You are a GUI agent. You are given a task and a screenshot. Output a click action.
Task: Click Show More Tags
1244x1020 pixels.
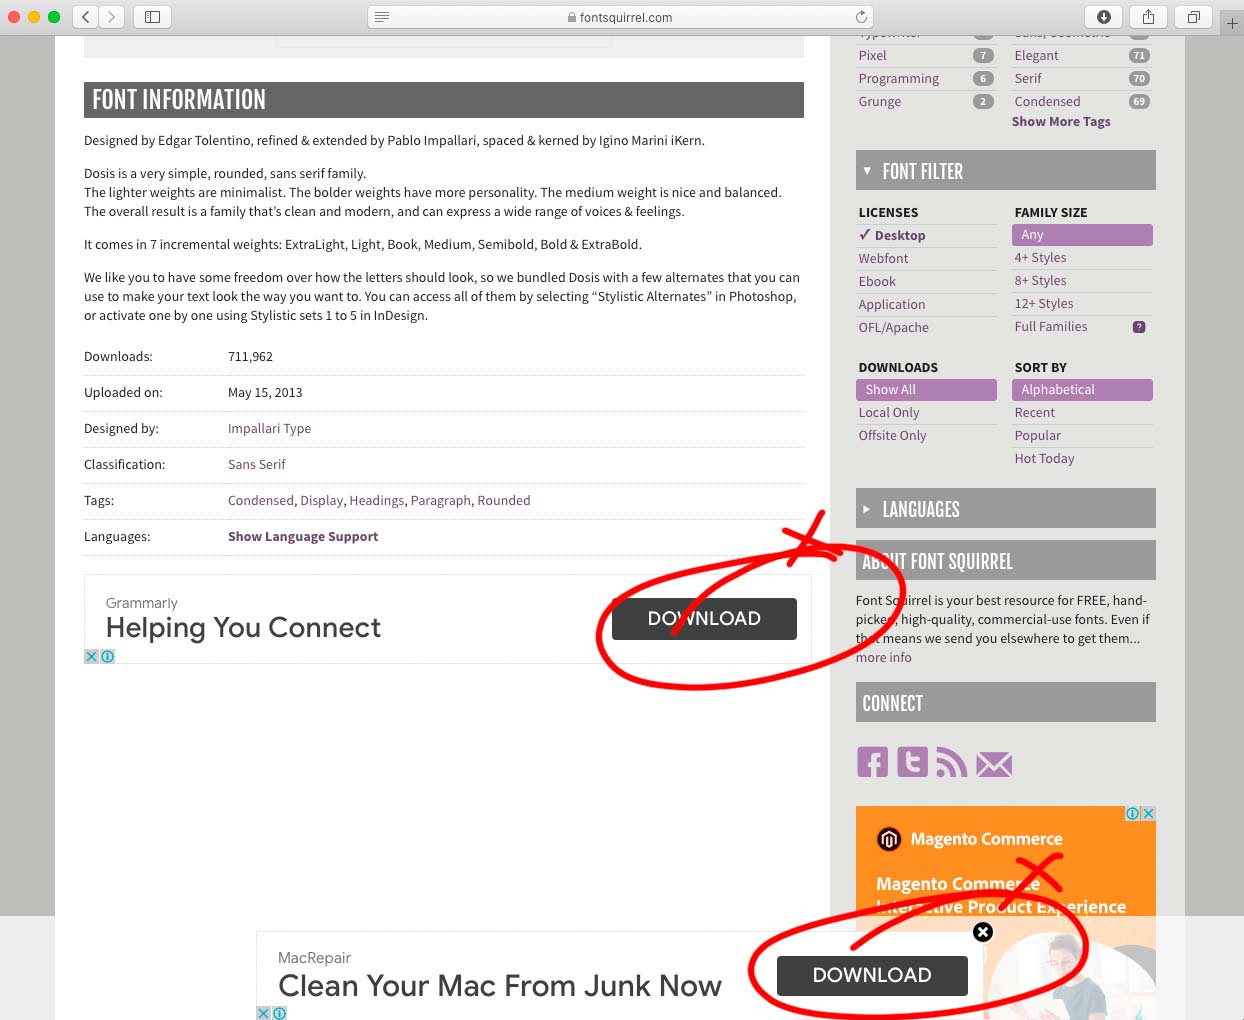(1061, 121)
